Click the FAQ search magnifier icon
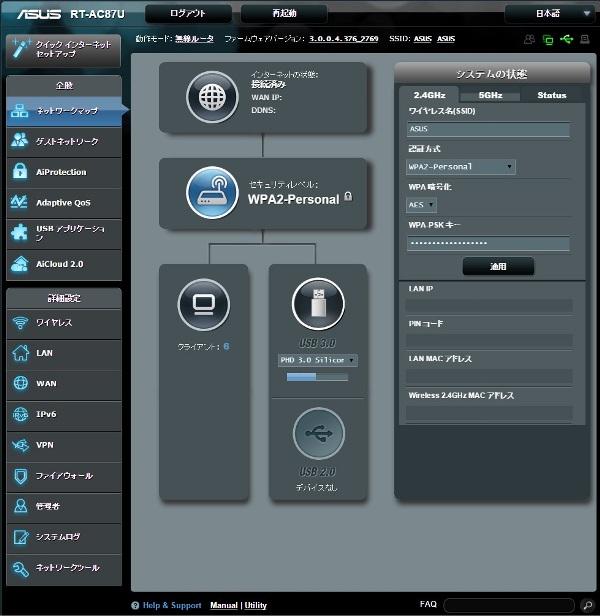 pyautogui.click(x=588, y=605)
